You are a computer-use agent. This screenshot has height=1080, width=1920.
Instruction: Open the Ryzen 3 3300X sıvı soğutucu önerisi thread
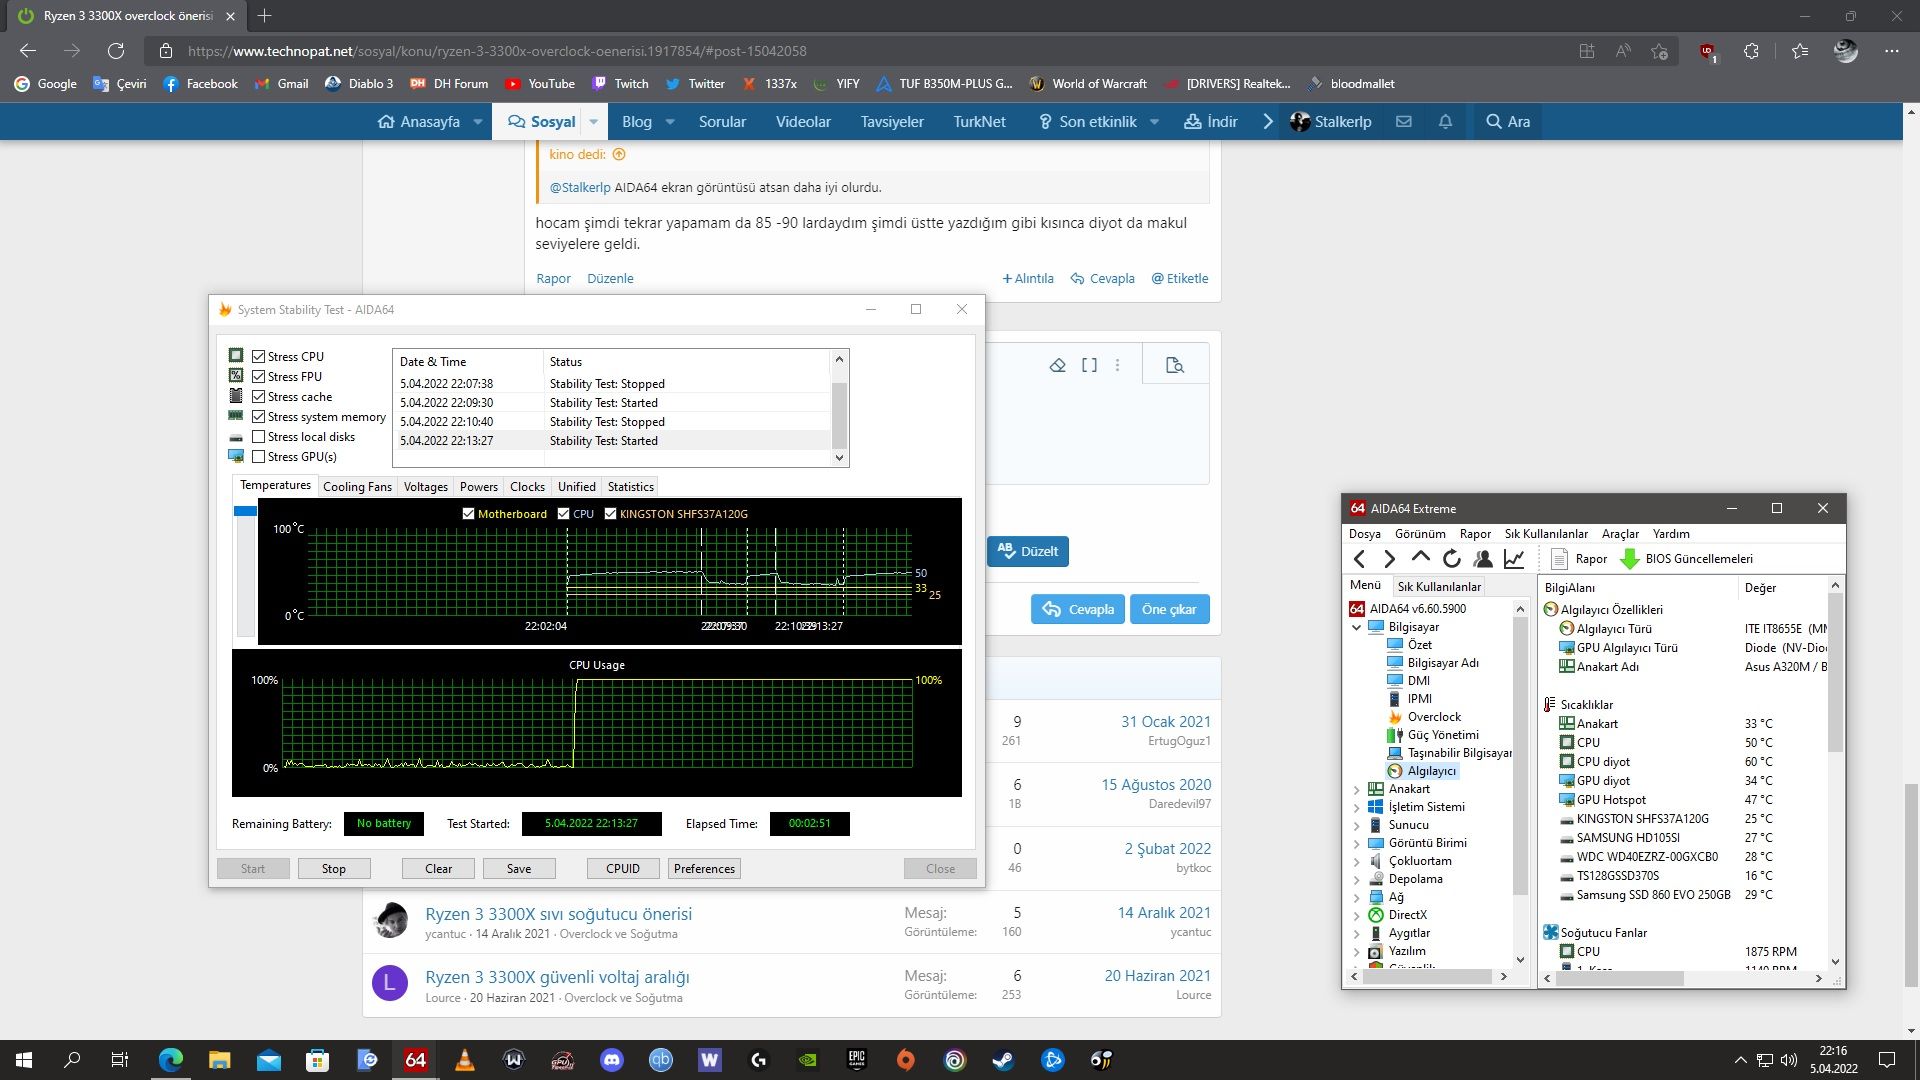[558, 914]
